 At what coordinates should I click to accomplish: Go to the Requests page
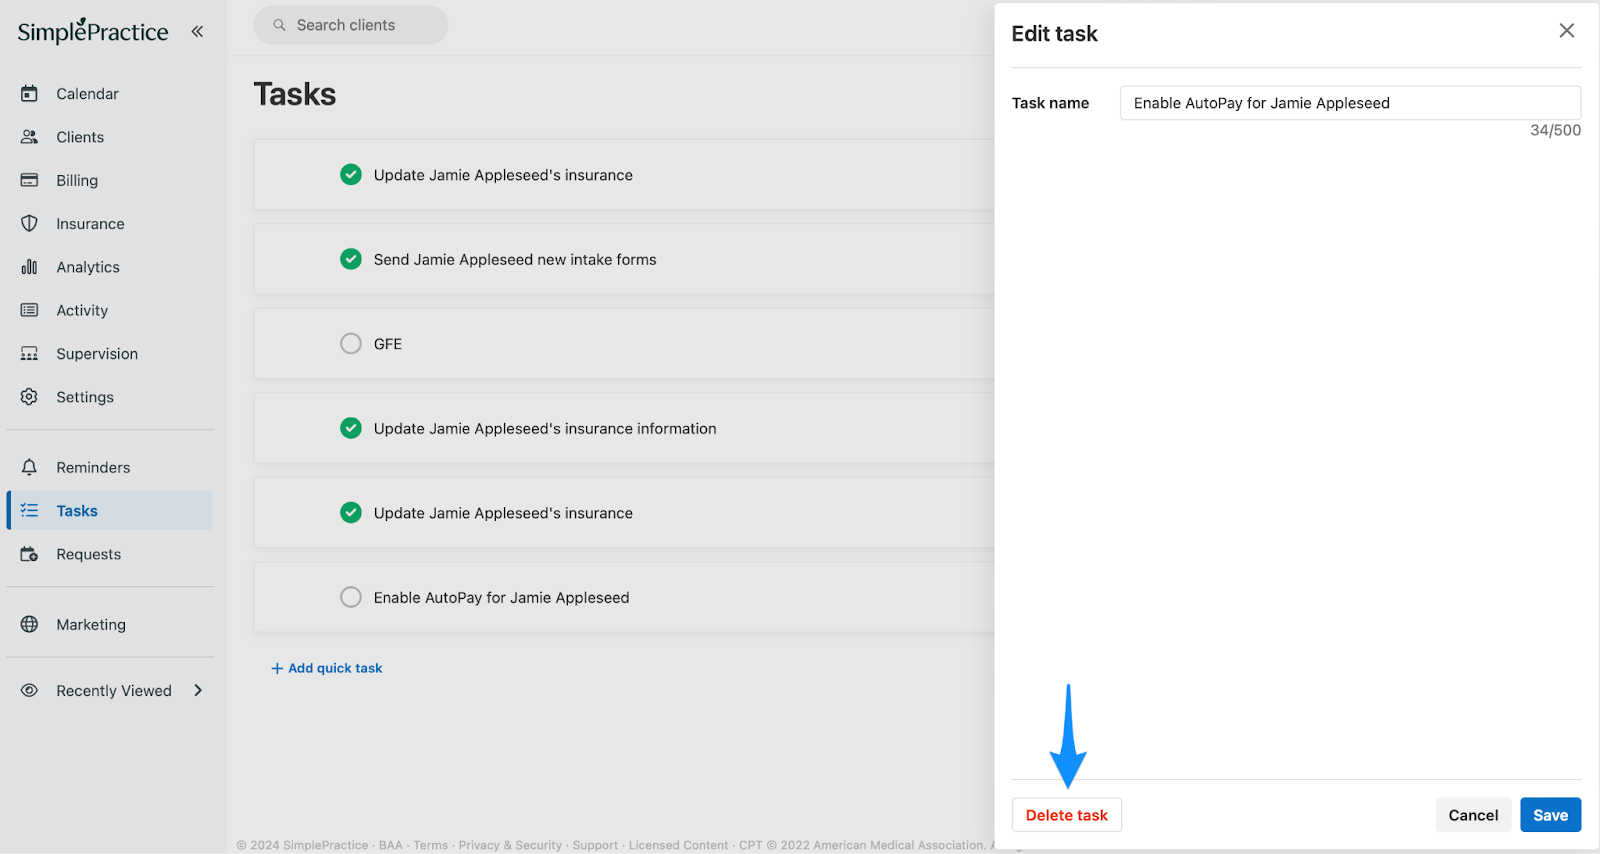pyautogui.click(x=88, y=555)
